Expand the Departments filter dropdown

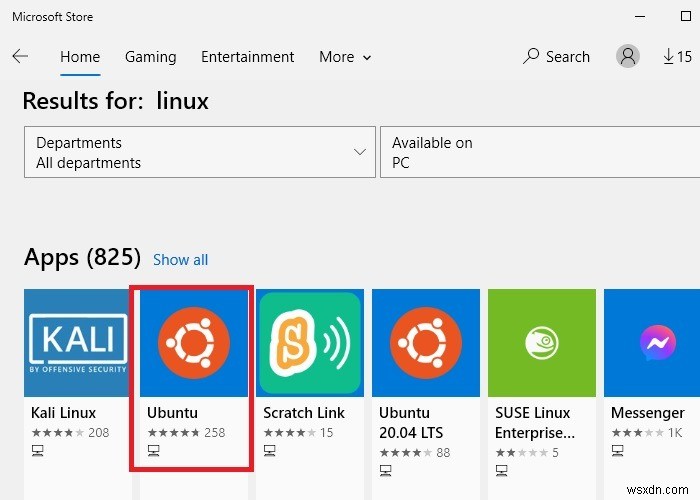pyautogui.click(x=200, y=152)
